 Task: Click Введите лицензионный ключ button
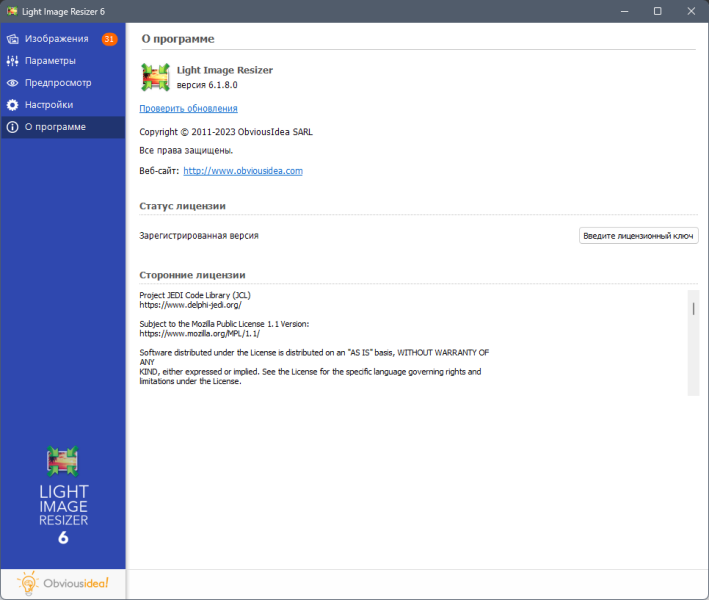coord(638,236)
